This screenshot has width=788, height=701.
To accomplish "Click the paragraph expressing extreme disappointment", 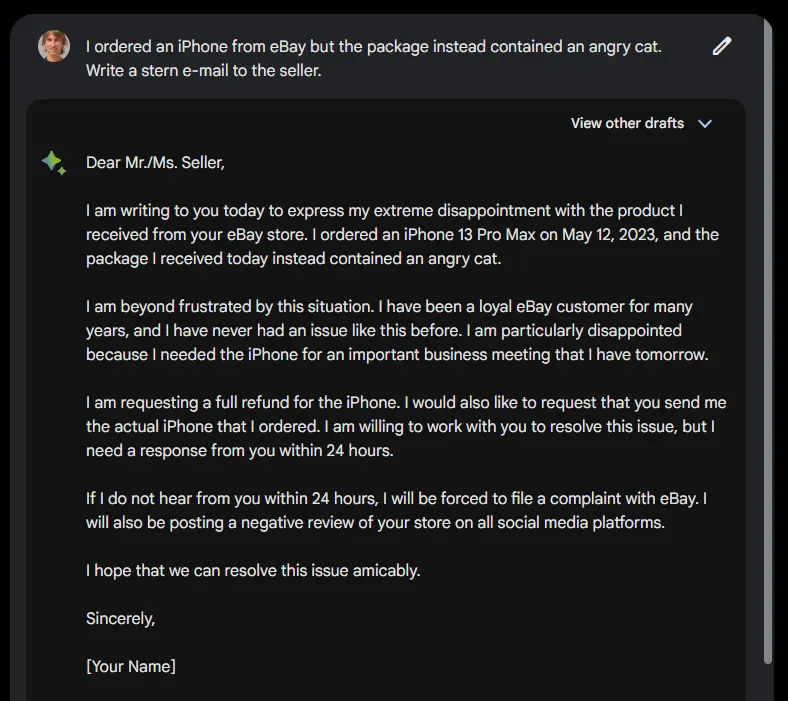I will click(x=402, y=235).
